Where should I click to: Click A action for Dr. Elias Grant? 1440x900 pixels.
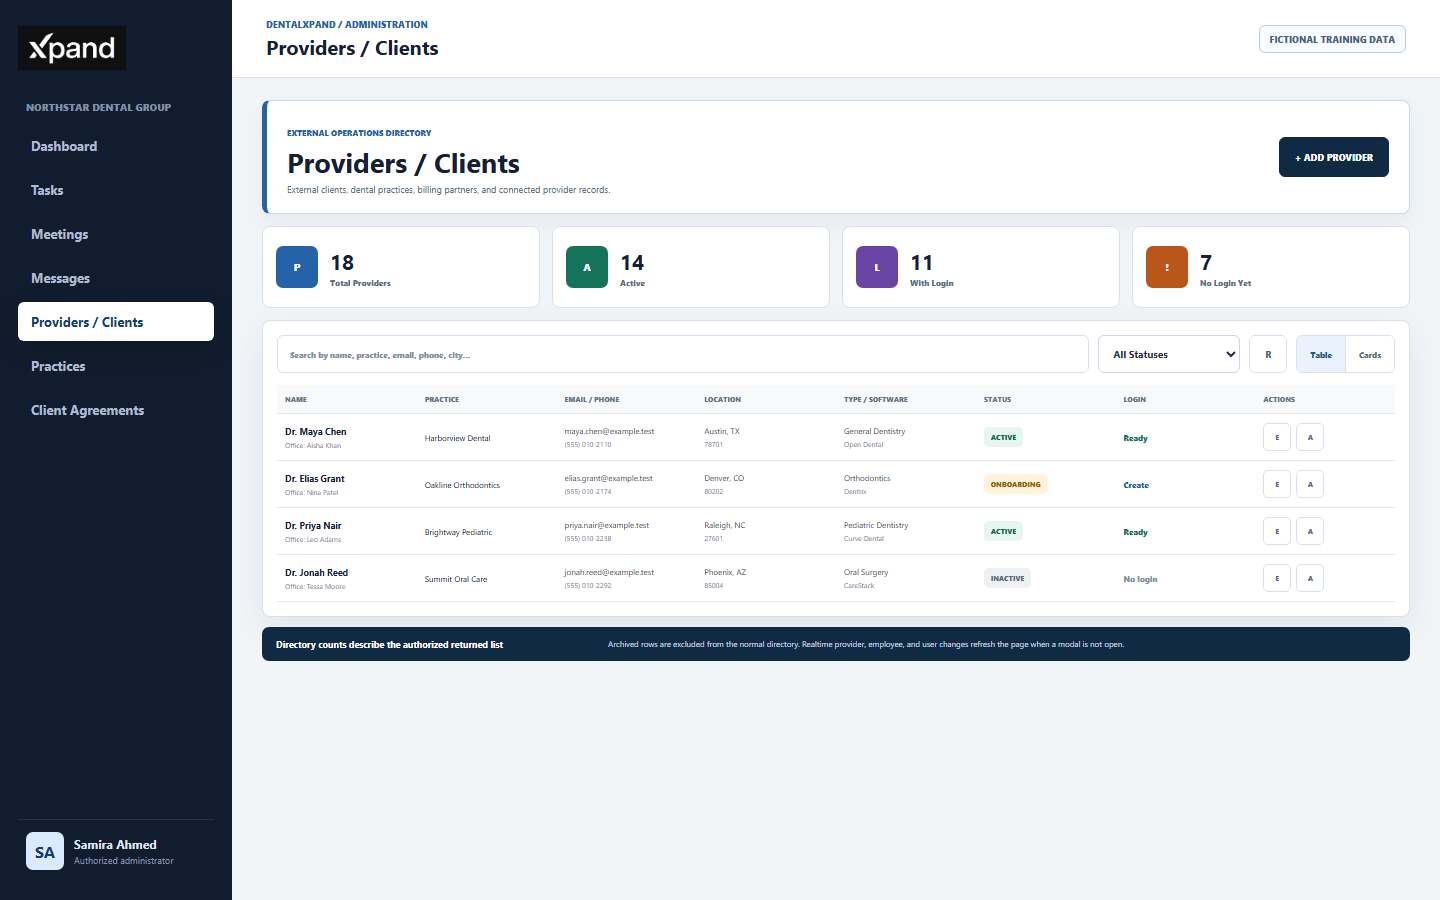[1310, 484]
